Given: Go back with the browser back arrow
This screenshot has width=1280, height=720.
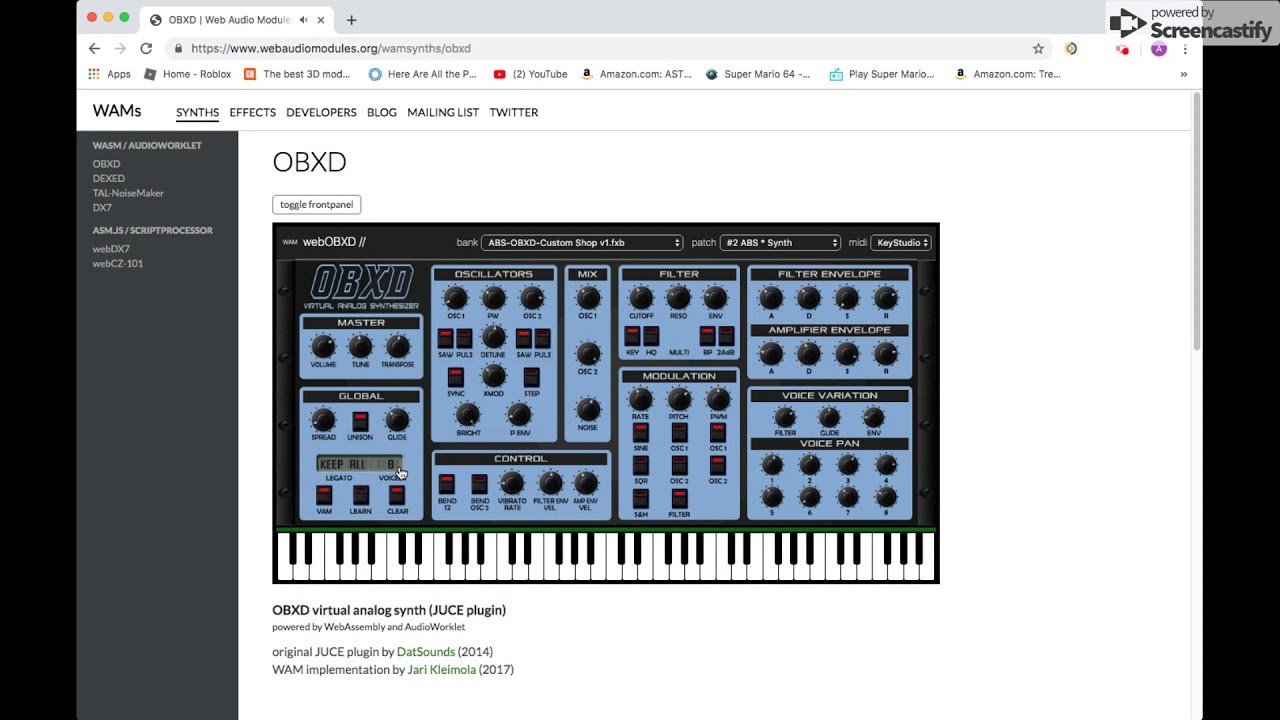Looking at the screenshot, I should [94, 48].
